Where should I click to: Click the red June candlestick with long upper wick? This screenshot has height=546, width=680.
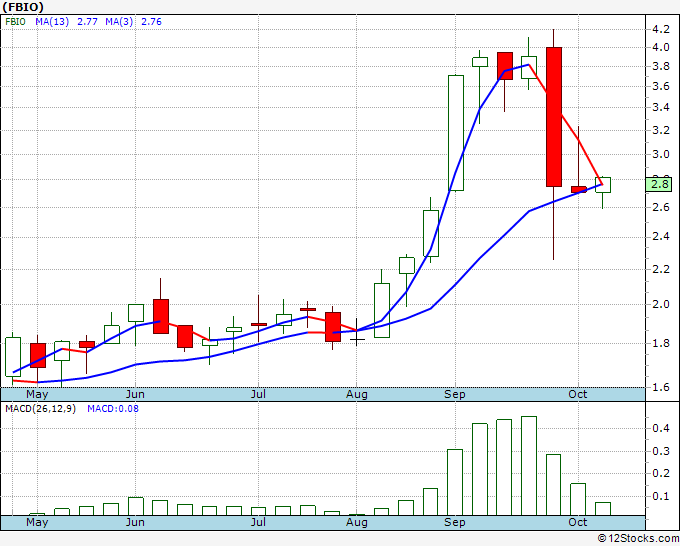[x=160, y=315]
